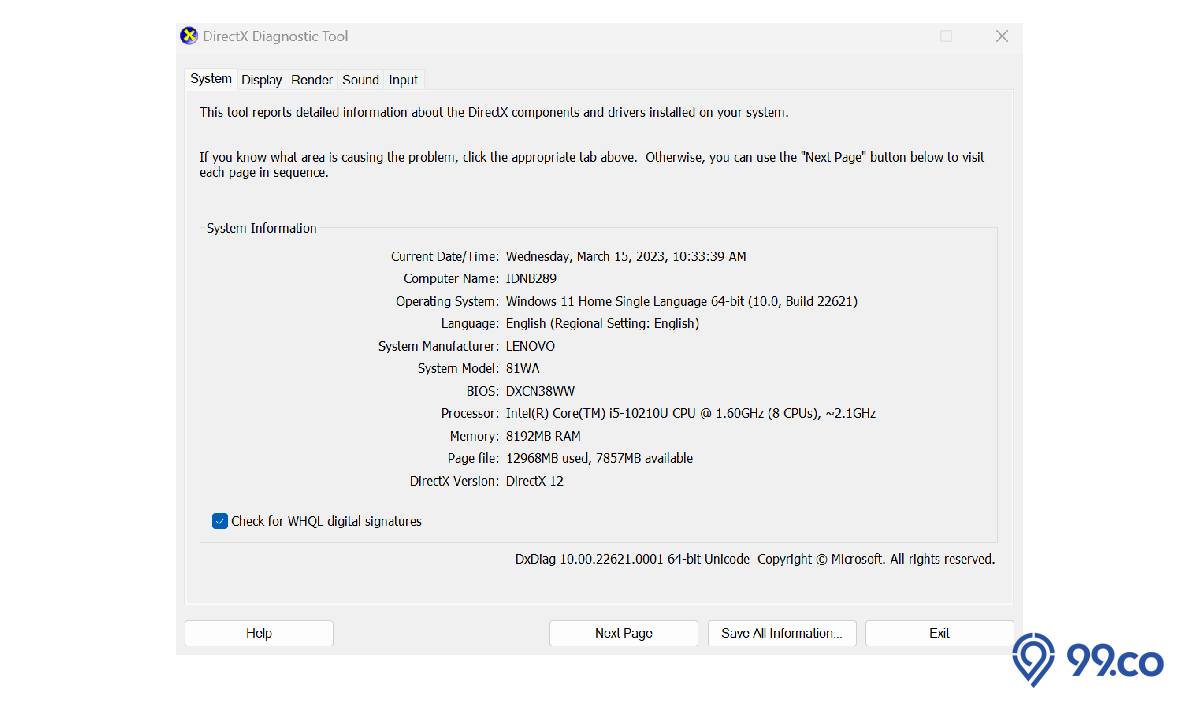Open the Display tab
The width and height of the screenshot is (1200, 720).
(x=261, y=80)
